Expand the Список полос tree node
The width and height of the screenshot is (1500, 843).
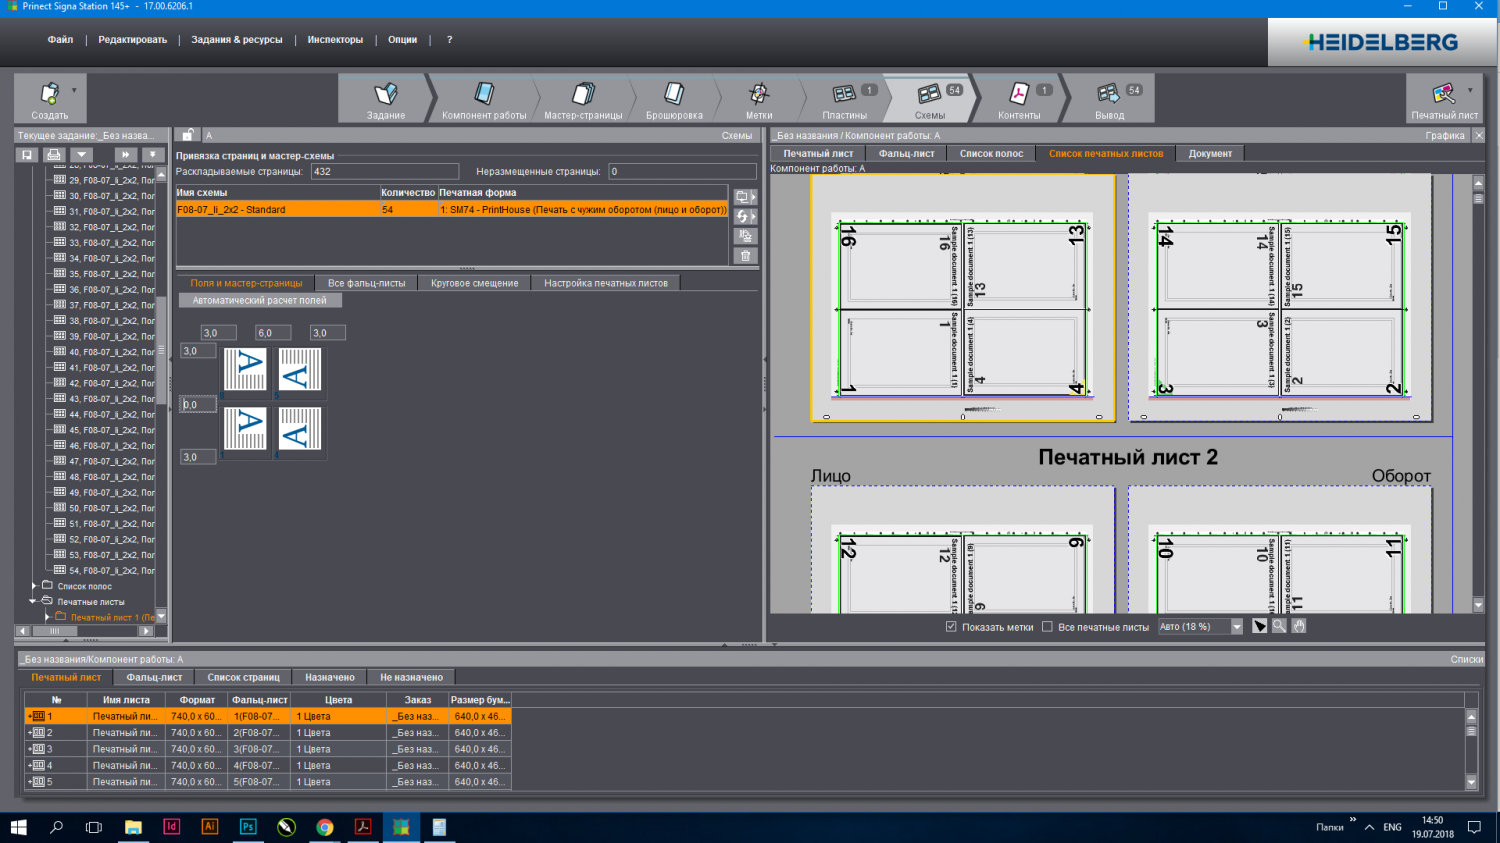(x=34, y=586)
